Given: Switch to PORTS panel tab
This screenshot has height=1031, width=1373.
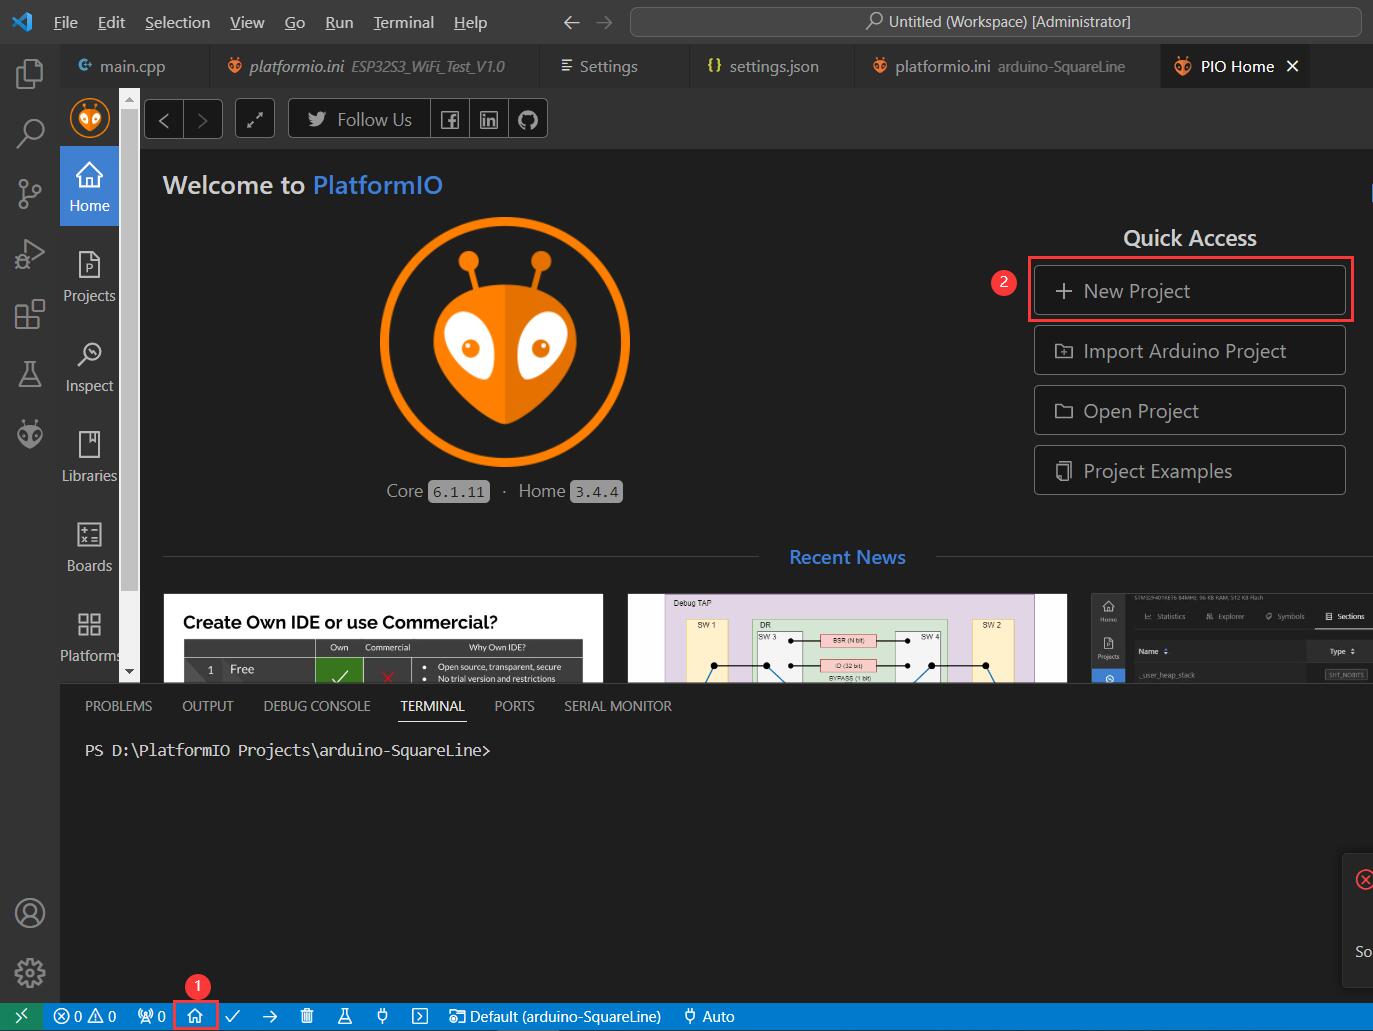Looking at the screenshot, I should pyautogui.click(x=514, y=706).
